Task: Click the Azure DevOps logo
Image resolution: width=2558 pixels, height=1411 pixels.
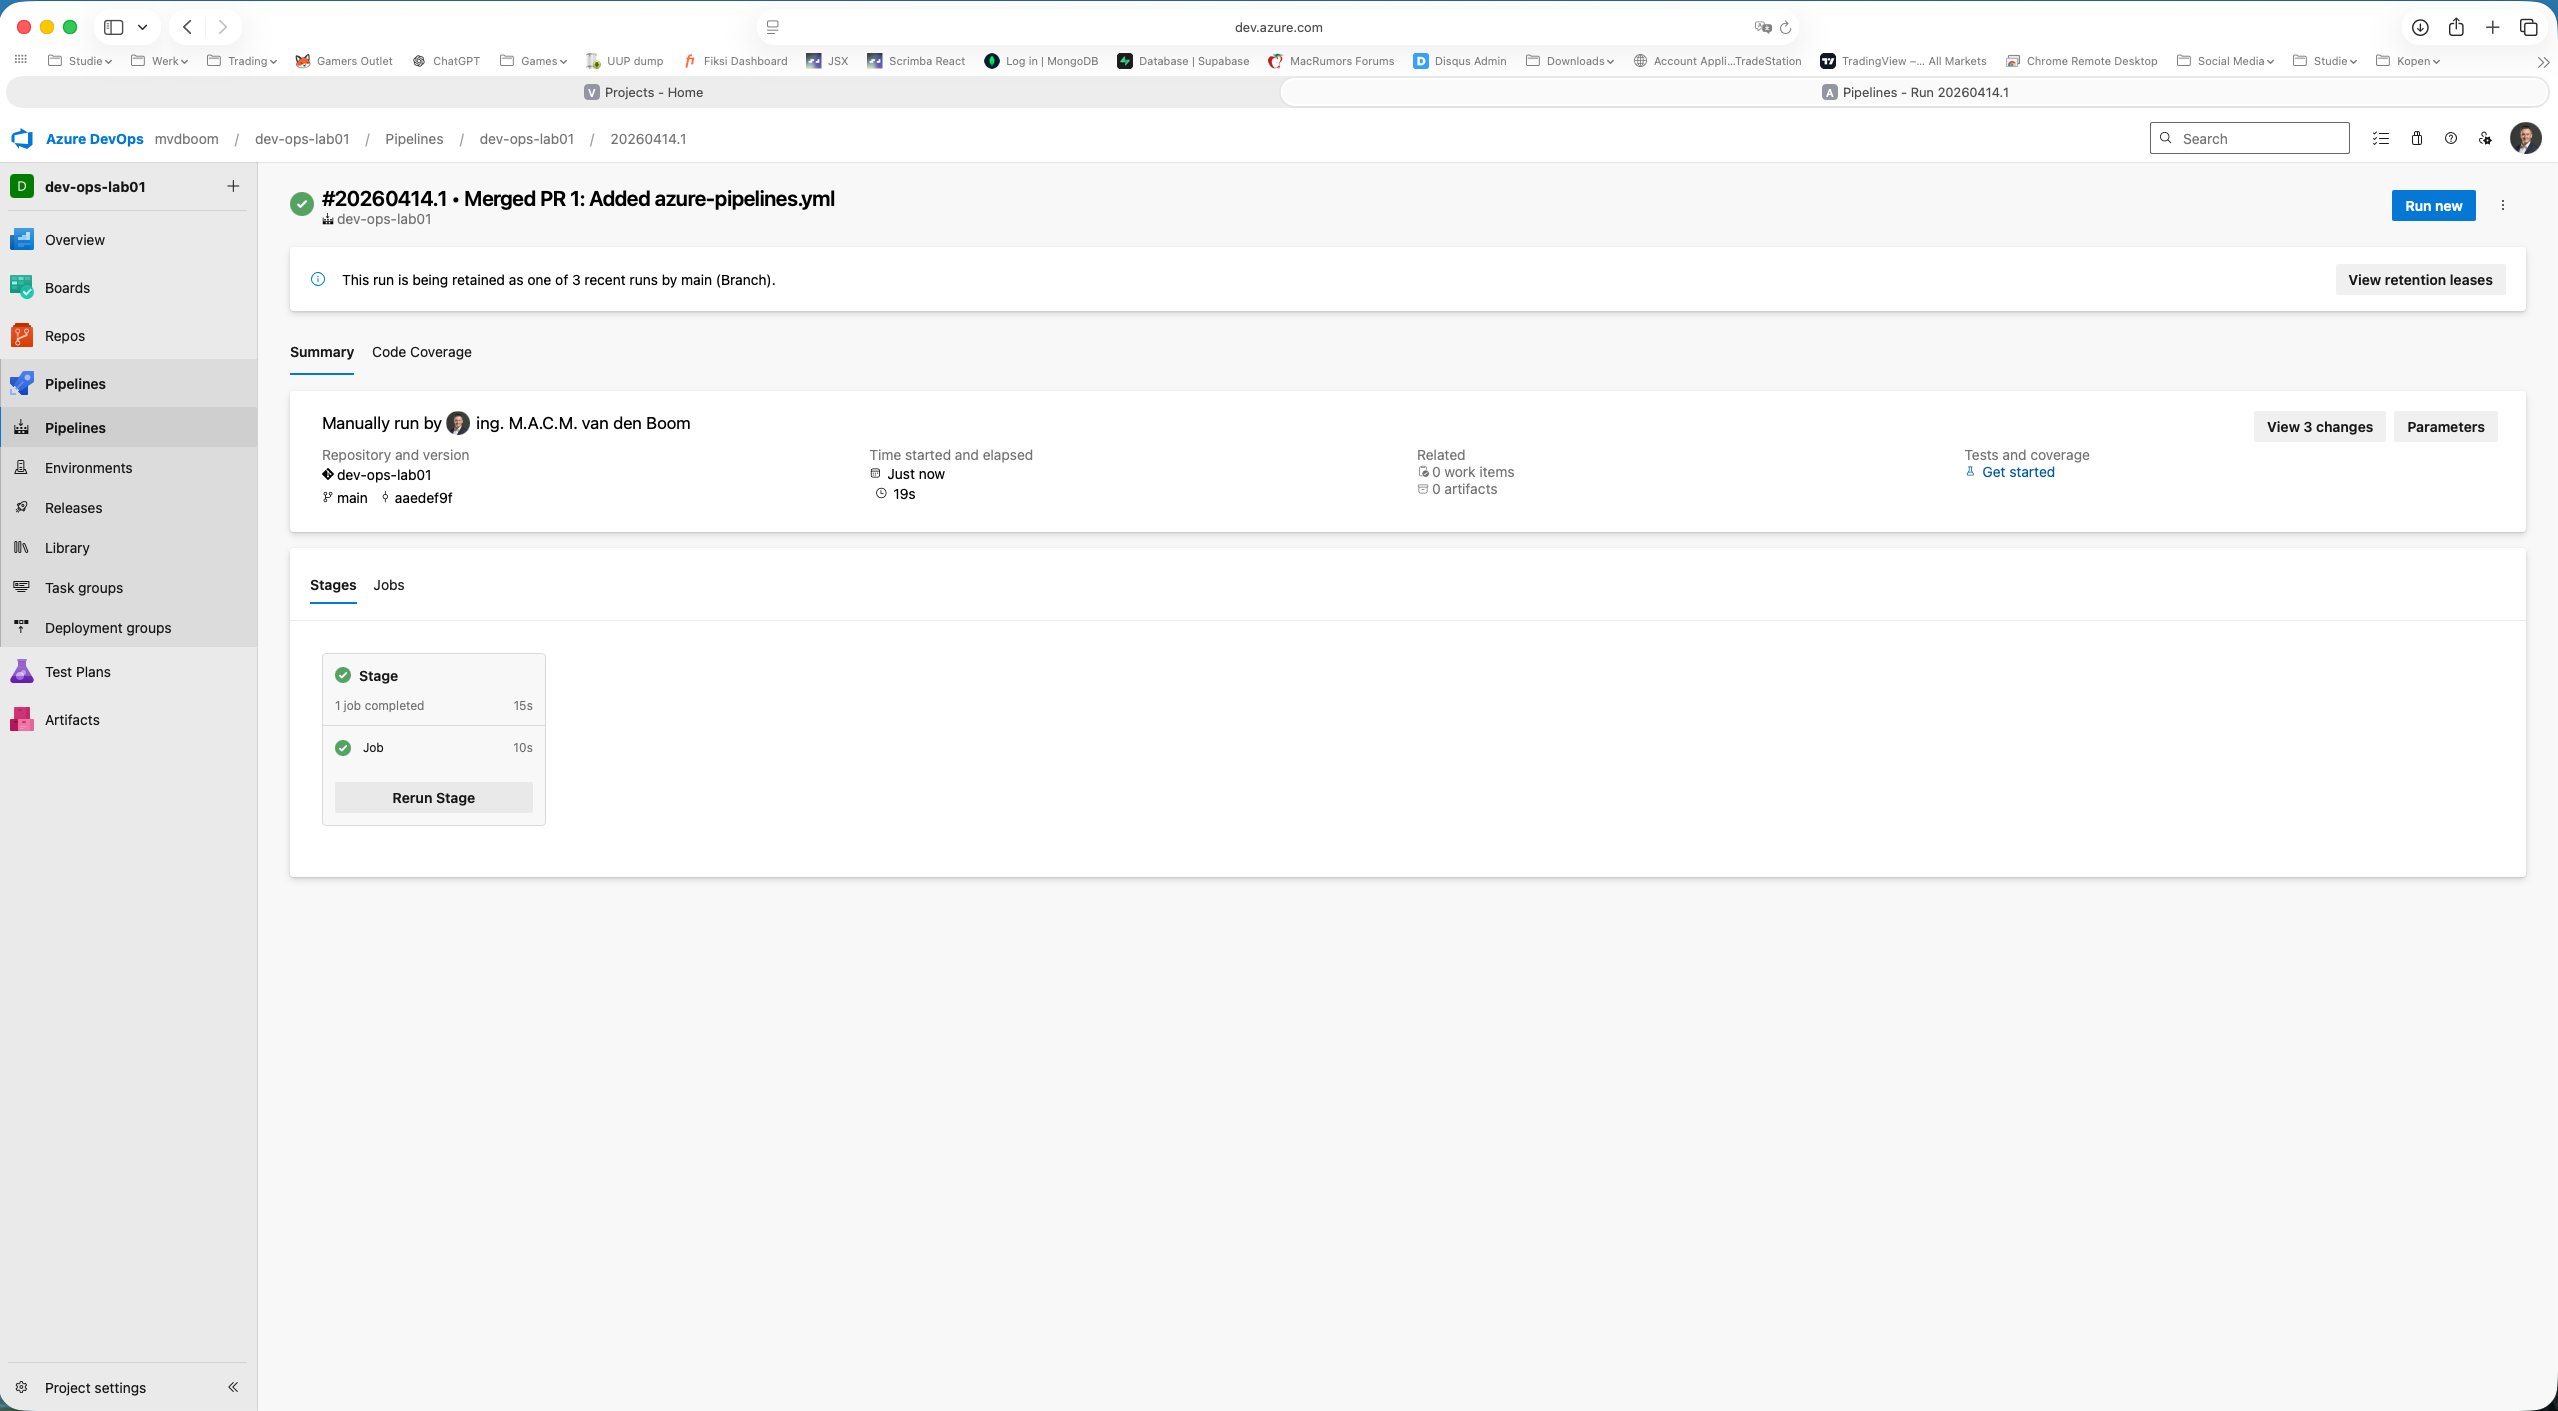Action: click(x=22, y=139)
